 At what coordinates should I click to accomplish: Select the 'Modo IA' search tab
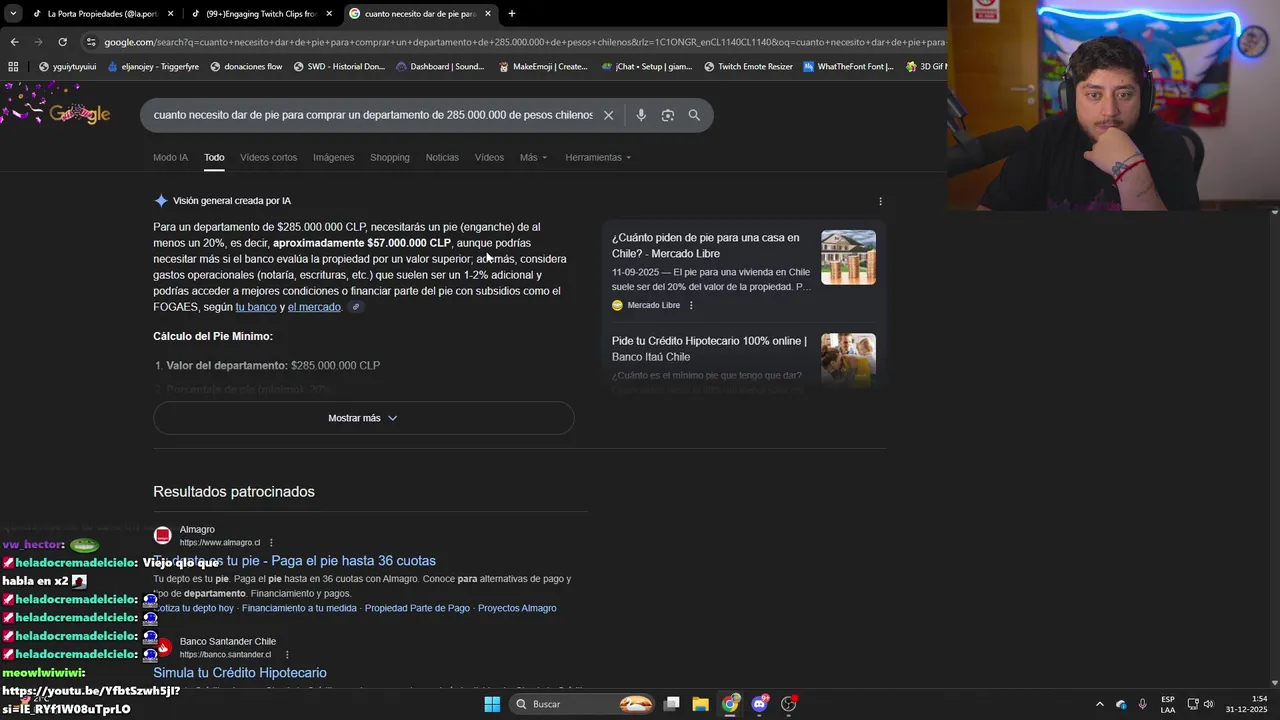click(170, 157)
